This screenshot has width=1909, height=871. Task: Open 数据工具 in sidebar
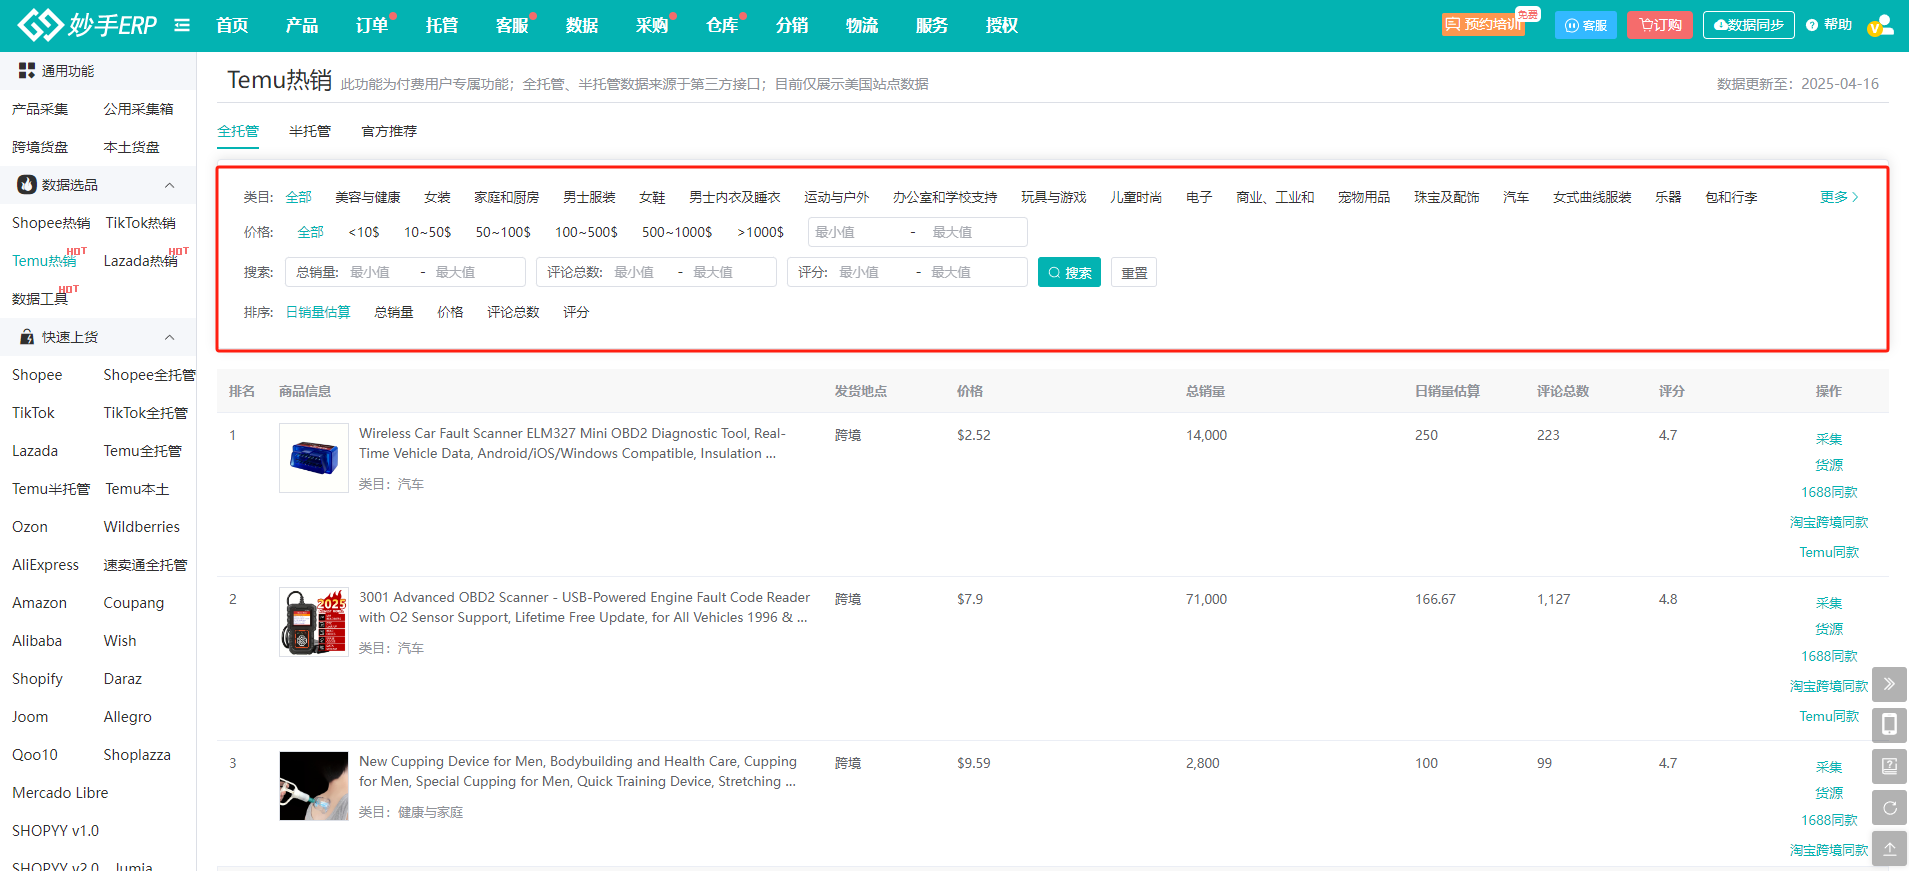(x=40, y=299)
